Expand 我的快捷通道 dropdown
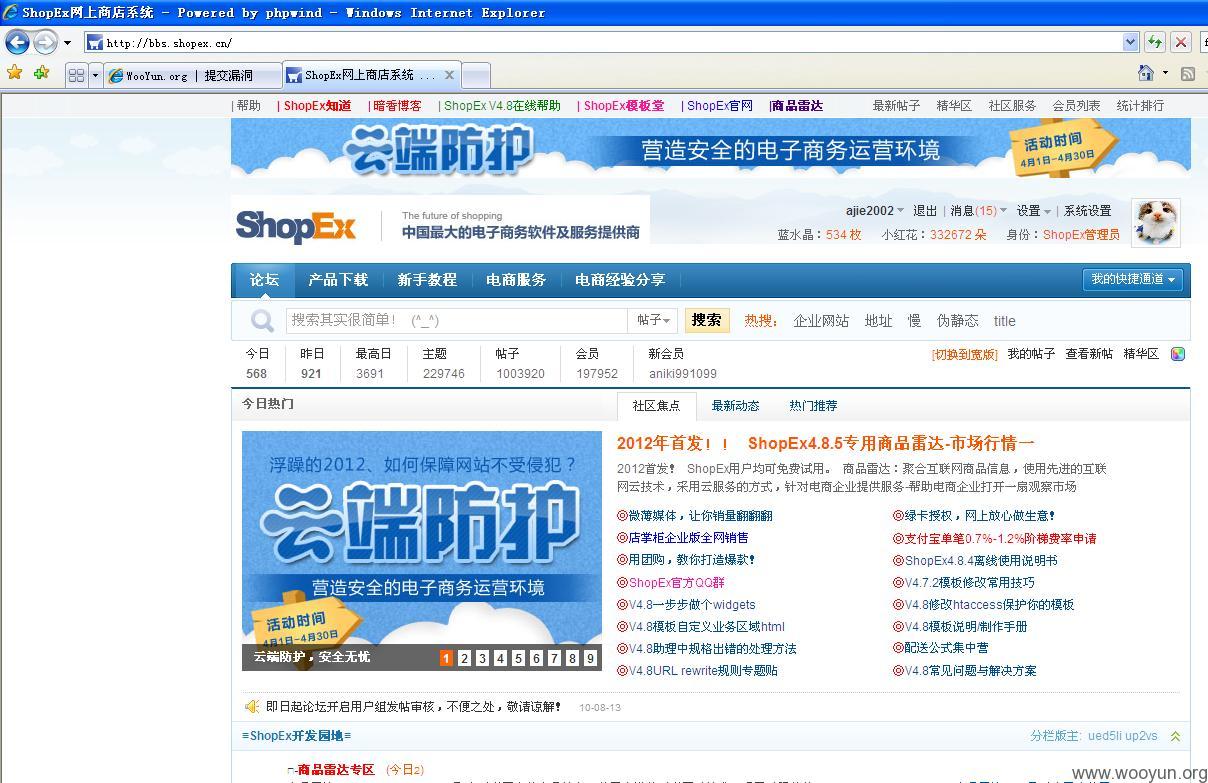Image resolution: width=1208 pixels, height=783 pixels. coord(1133,279)
